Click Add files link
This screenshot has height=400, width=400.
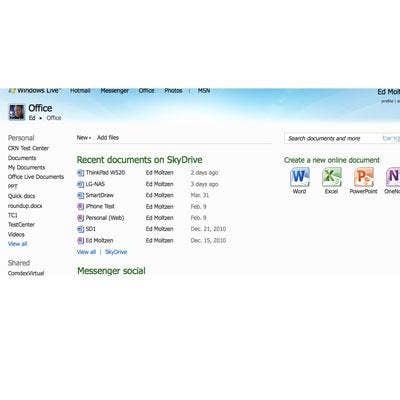pyautogui.click(x=108, y=138)
